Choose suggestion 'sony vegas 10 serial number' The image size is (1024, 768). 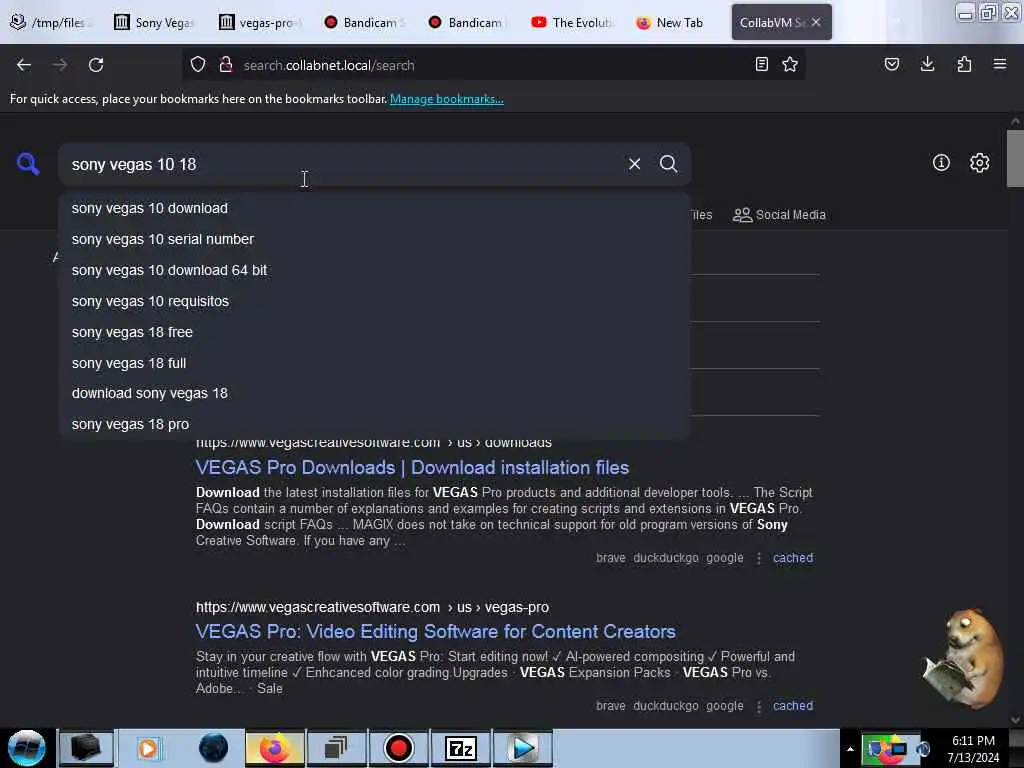(374, 239)
